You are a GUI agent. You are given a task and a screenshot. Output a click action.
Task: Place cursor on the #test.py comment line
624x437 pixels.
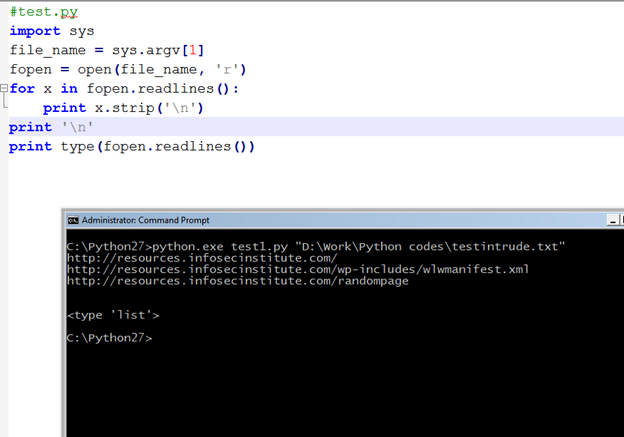(43, 12)
